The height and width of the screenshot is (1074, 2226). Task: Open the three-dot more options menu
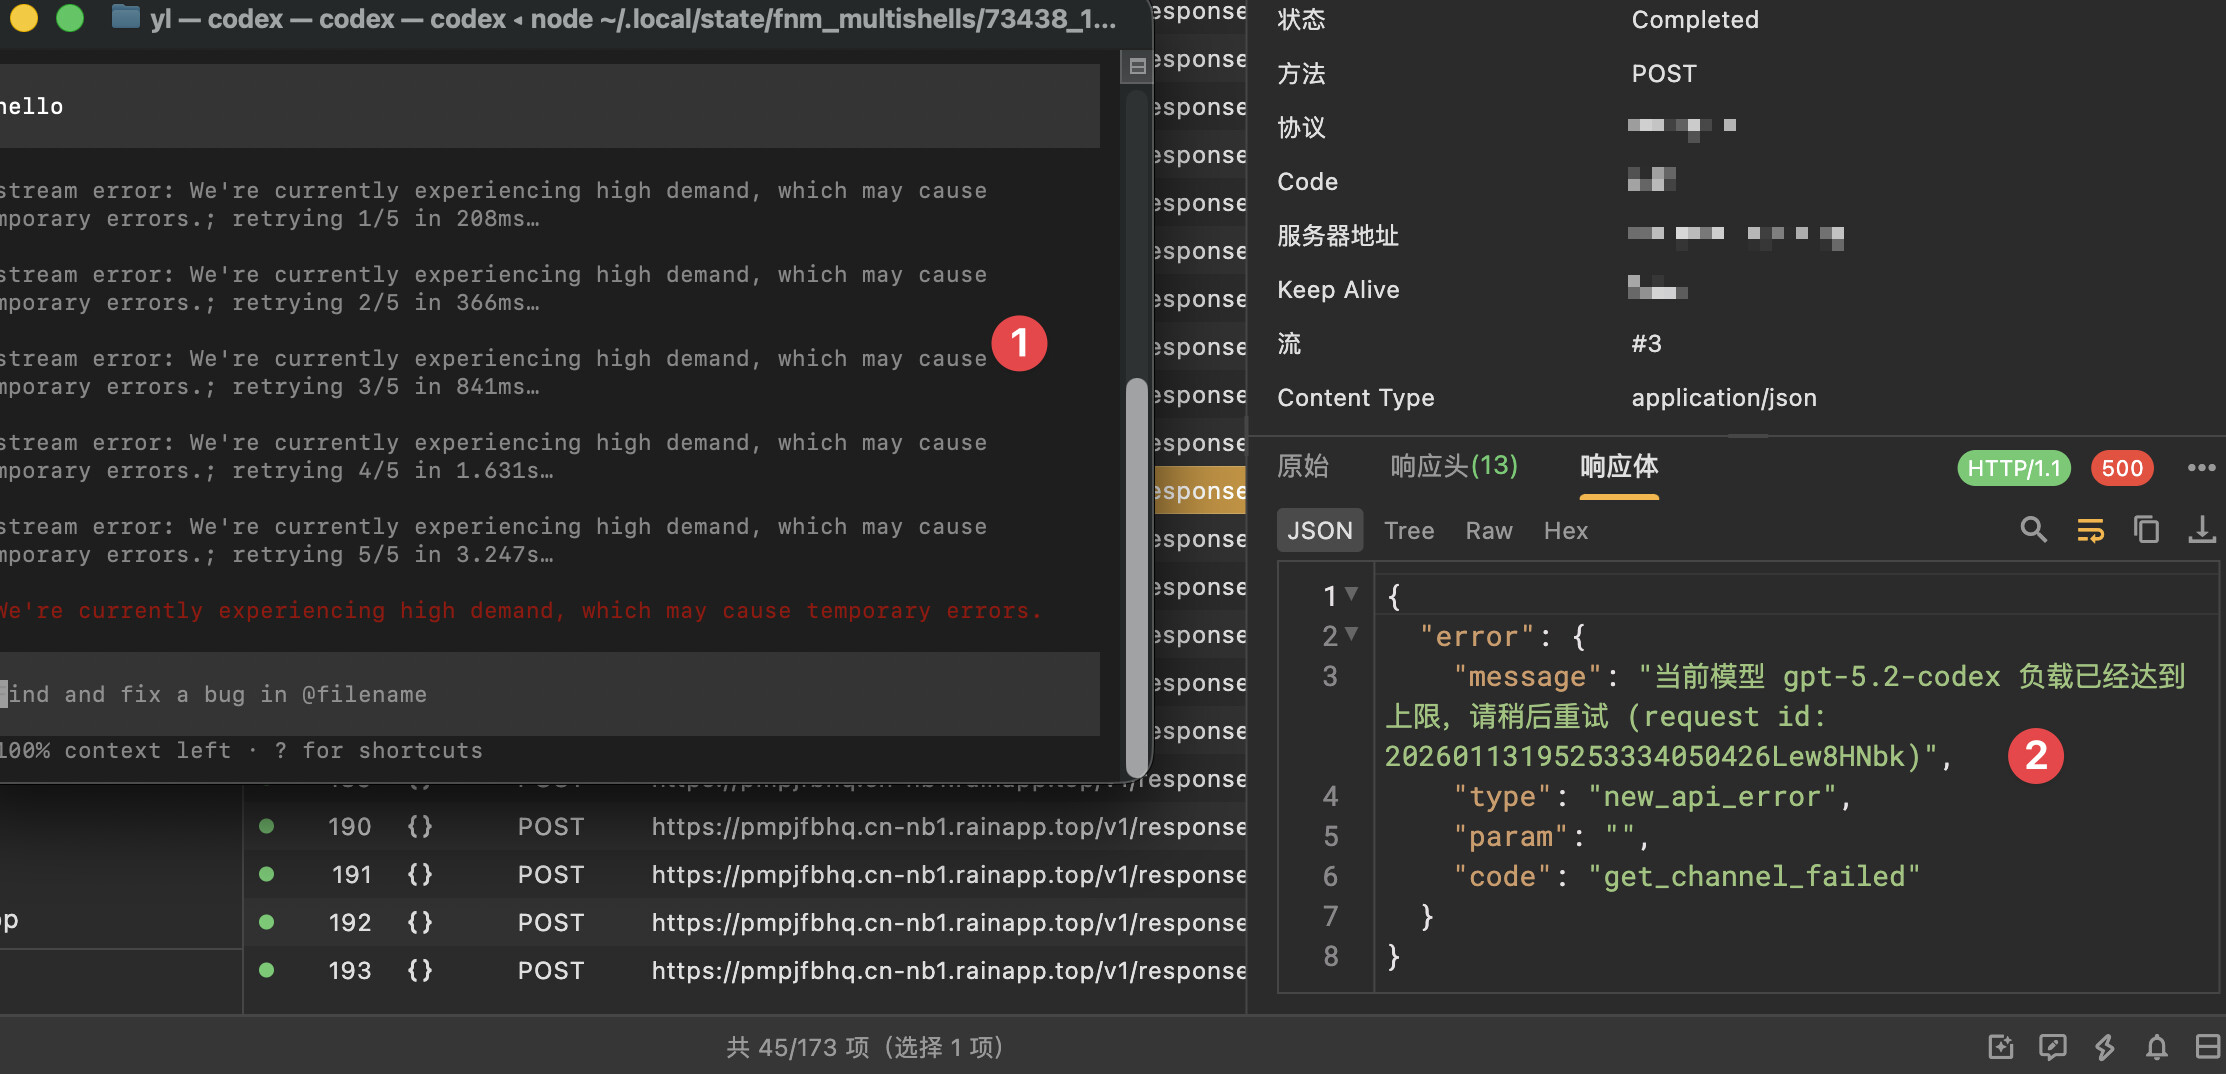[x=2201, y=468]
